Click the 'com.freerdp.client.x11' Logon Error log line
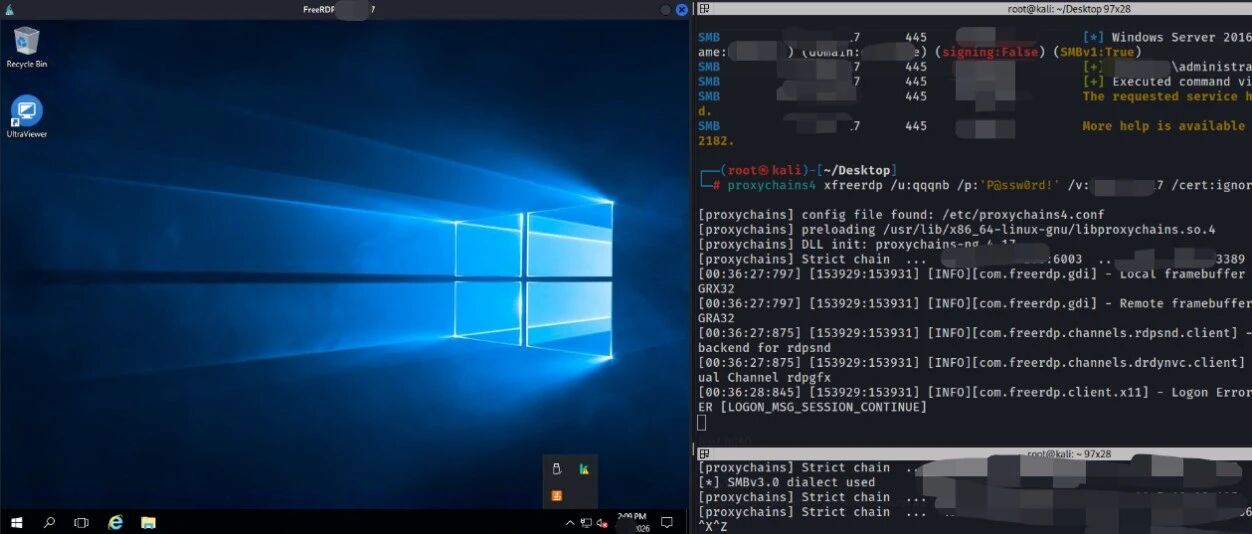 point(975,392)
